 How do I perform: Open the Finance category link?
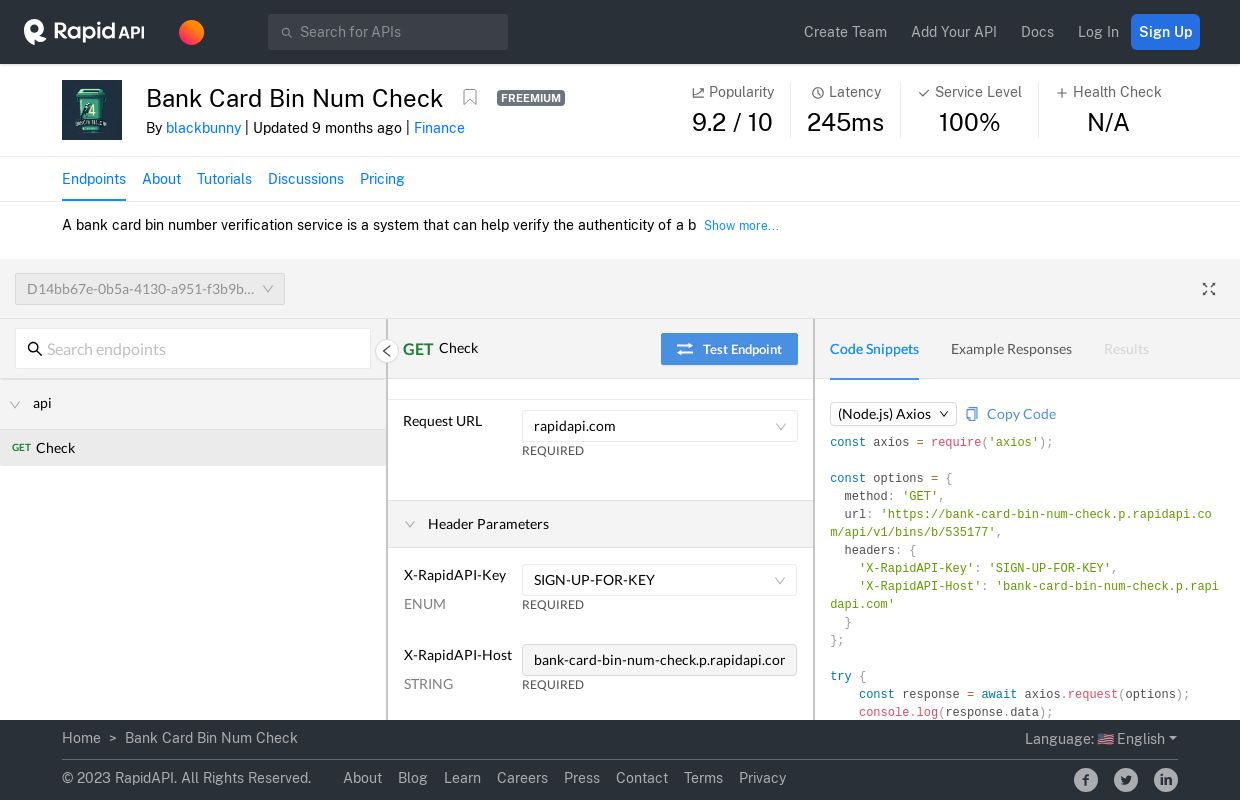click(x=439, y=128)
